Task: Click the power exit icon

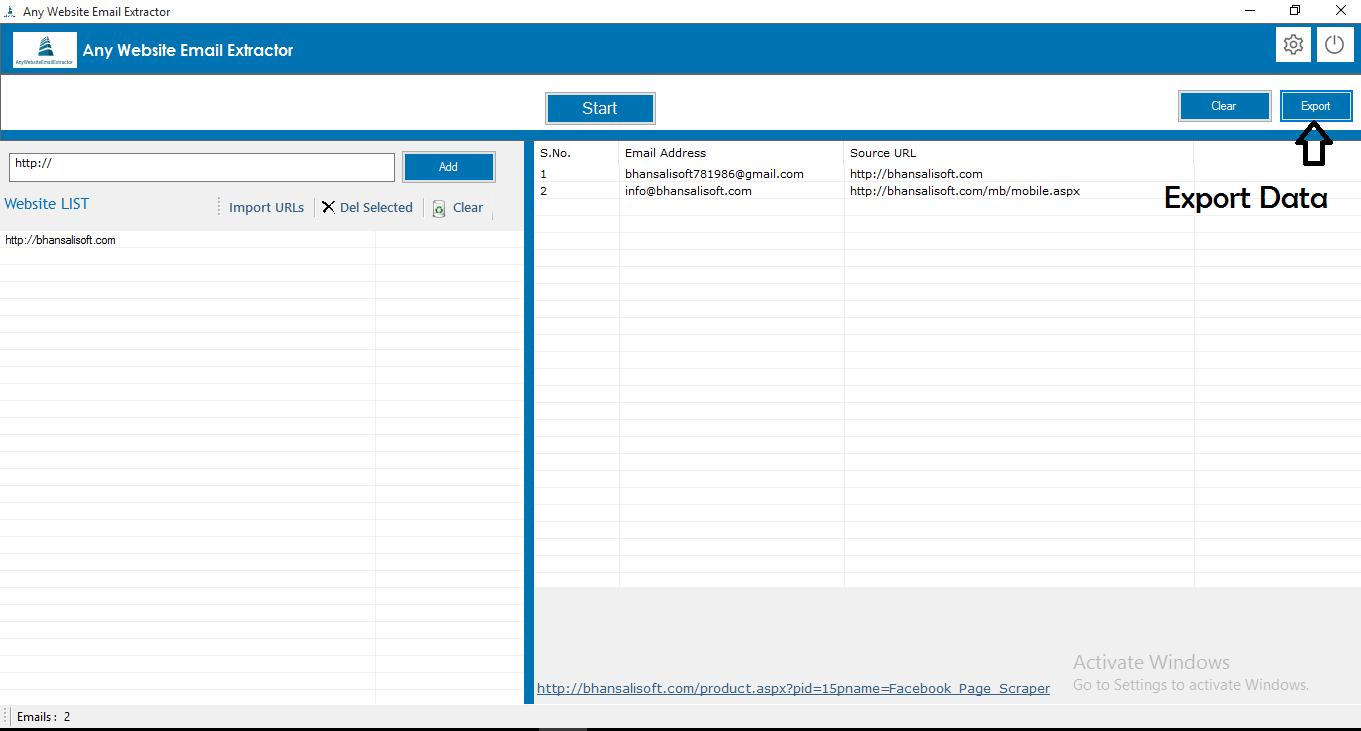Action: (x=1334, y=45)
